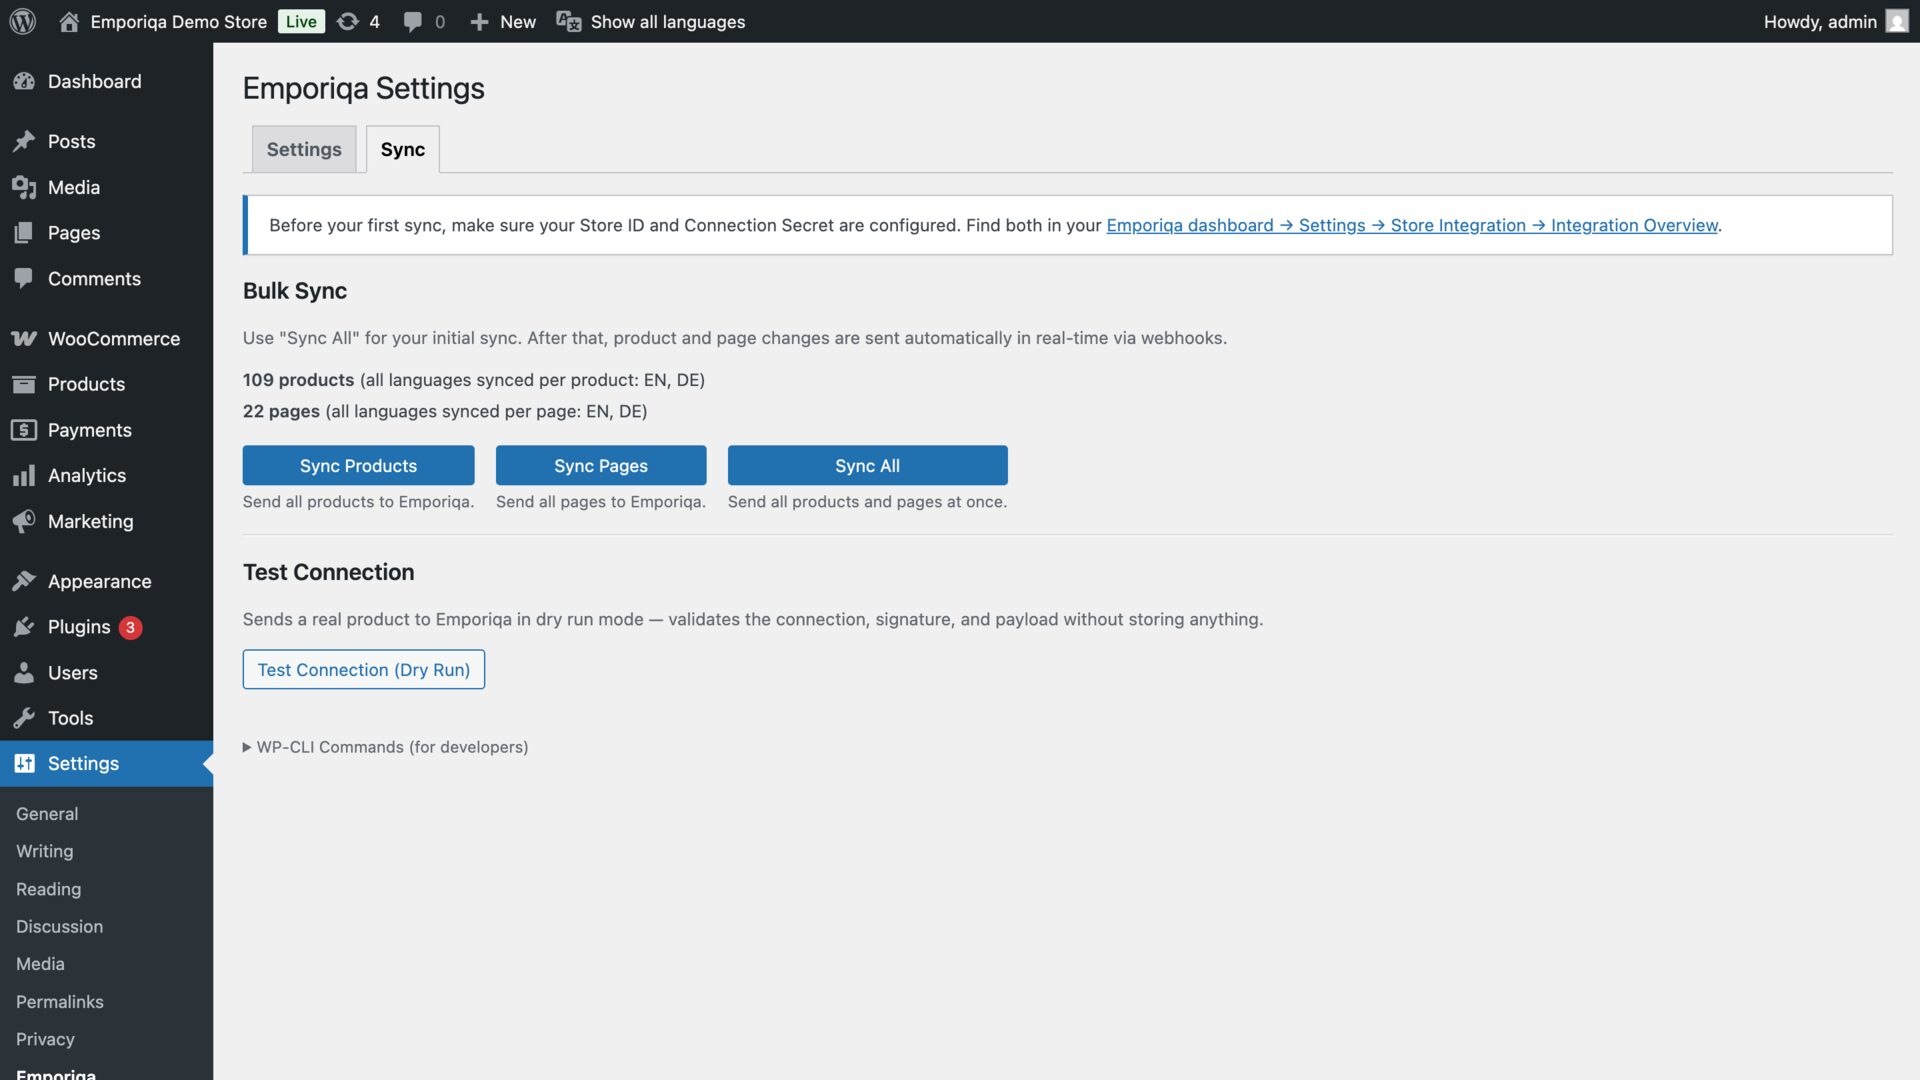Screen dimensions: 1920x1080
Task: Click the Products box icon in sidebar
Action: coord(24,384)
